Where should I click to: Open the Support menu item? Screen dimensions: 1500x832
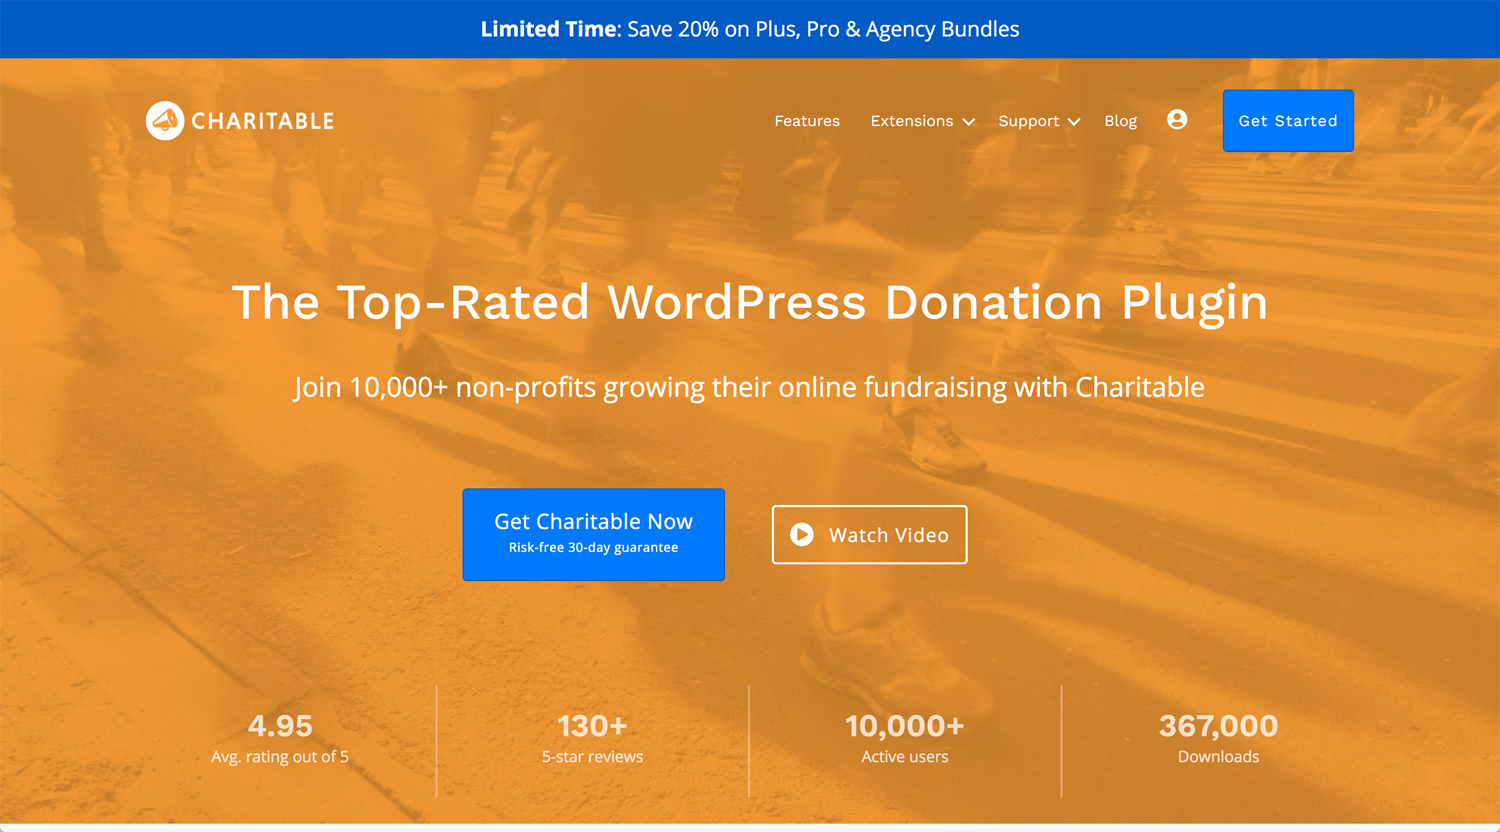click(x=1028, y=121)
